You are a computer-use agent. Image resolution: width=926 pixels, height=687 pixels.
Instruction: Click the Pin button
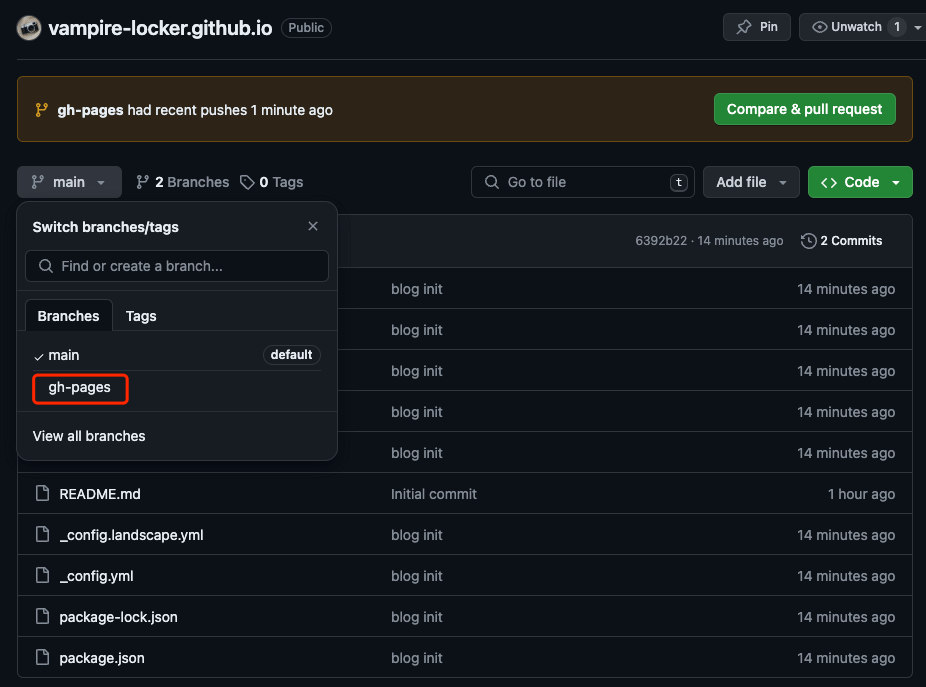(x=757, y=27)
